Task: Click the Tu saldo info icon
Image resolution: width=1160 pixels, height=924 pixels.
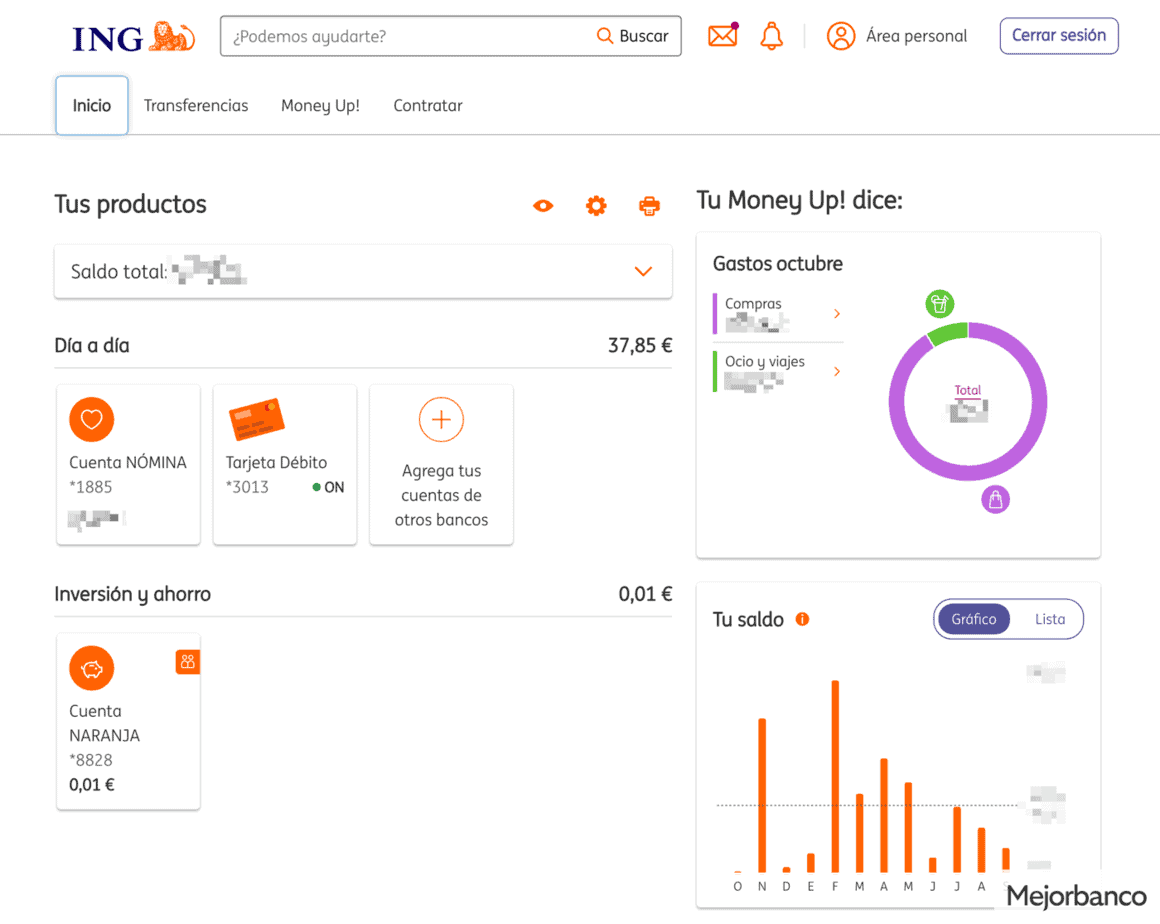Action: coord(802,619)
